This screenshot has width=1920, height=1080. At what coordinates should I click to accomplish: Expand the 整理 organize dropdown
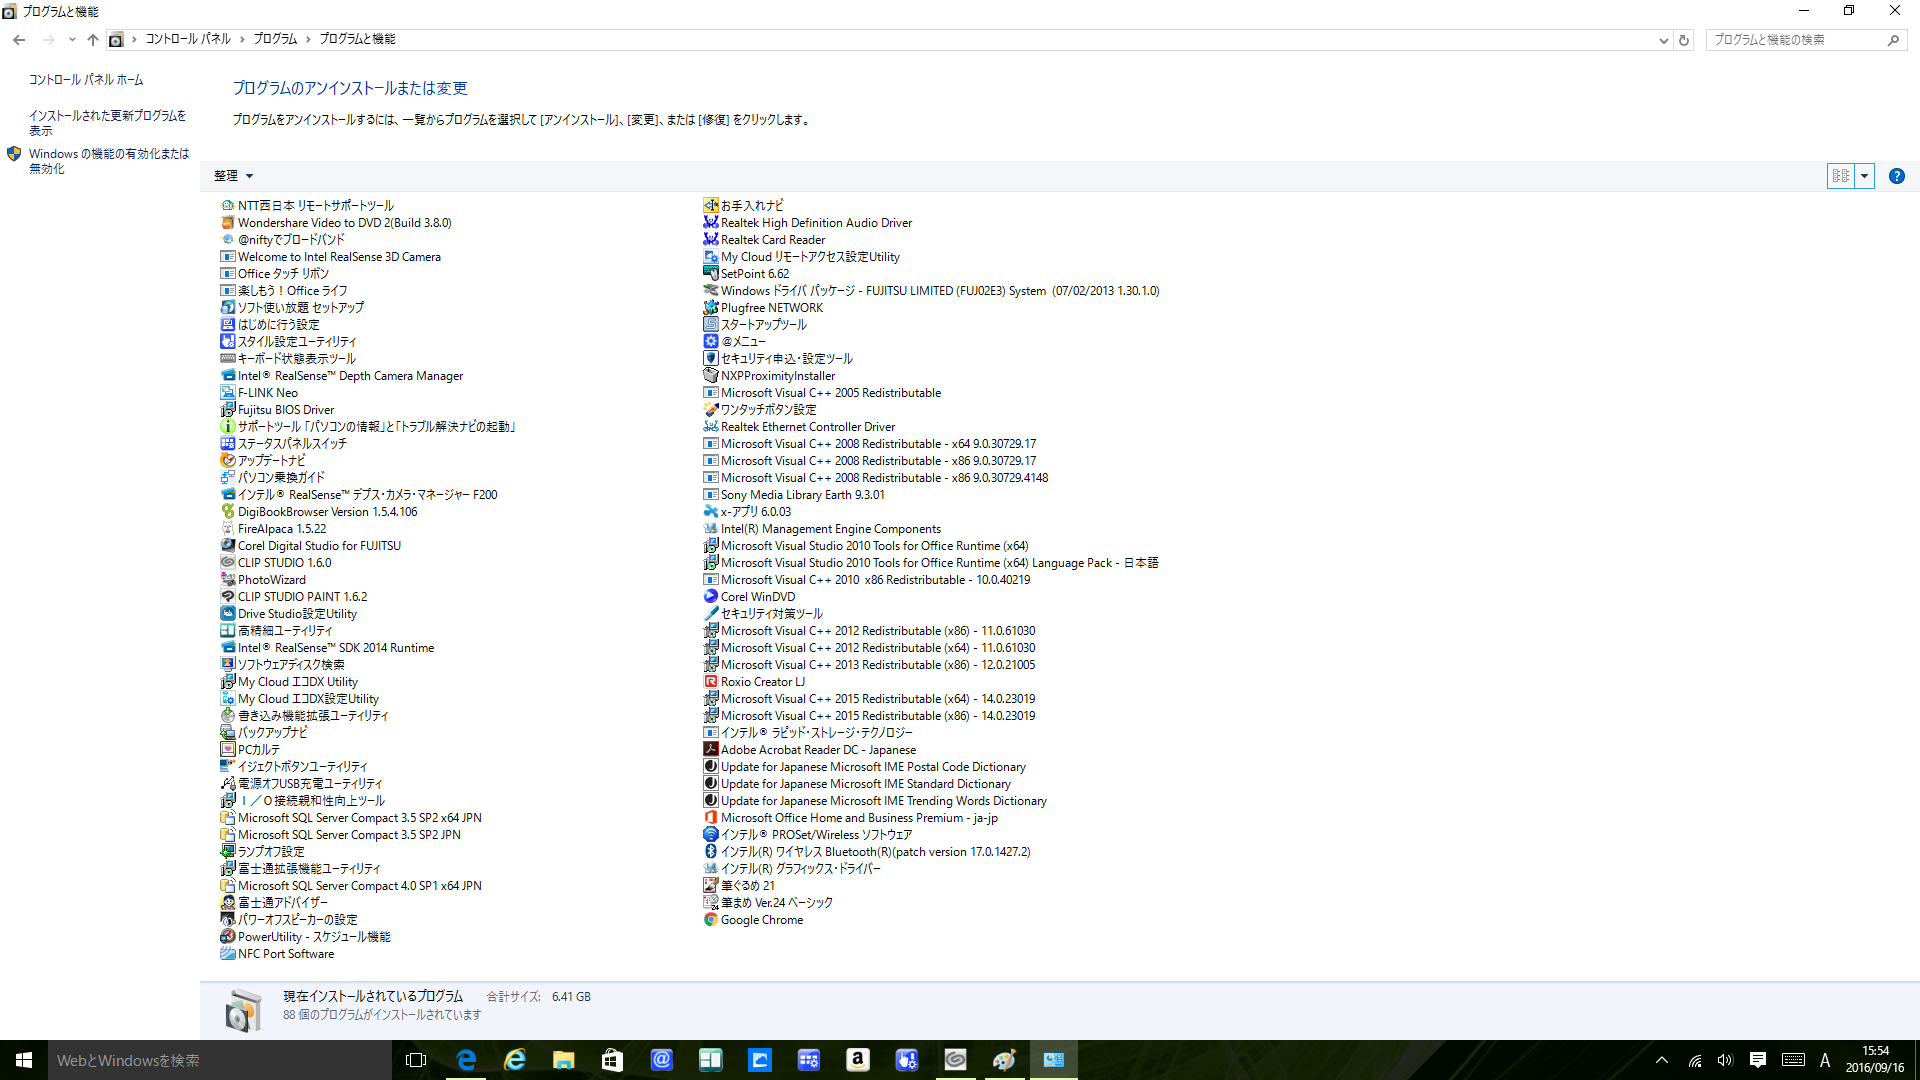(233, 176)
